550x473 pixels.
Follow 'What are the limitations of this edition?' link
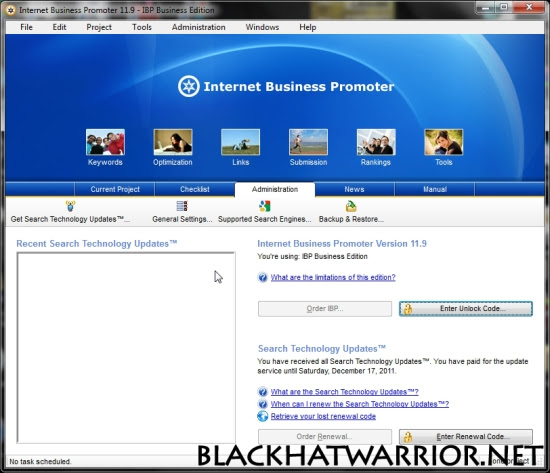(x=333, y=278)
